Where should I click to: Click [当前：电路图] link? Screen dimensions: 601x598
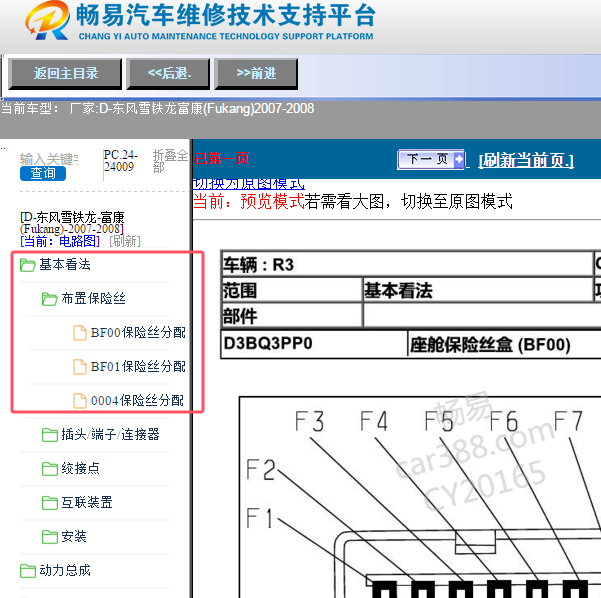pyautogui.click(x=60, y=241)
